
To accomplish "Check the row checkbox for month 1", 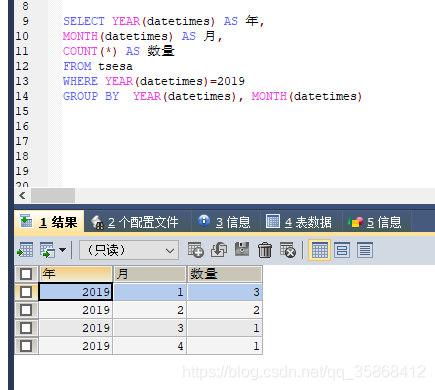I will coord(26,292).
